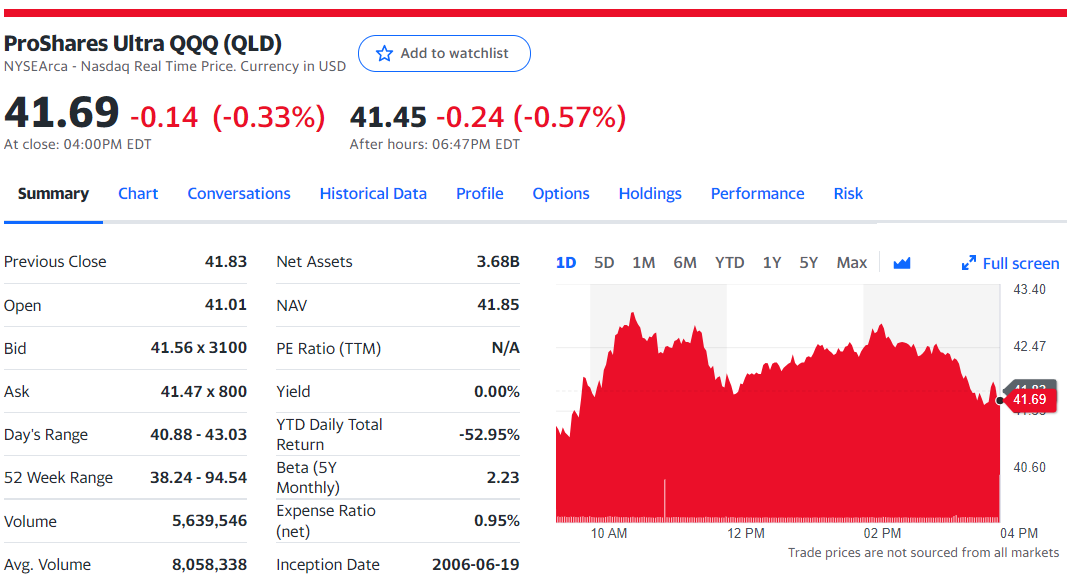Switch to the Chart tab
1067x586 pixels.
click(x=138, y=193)
